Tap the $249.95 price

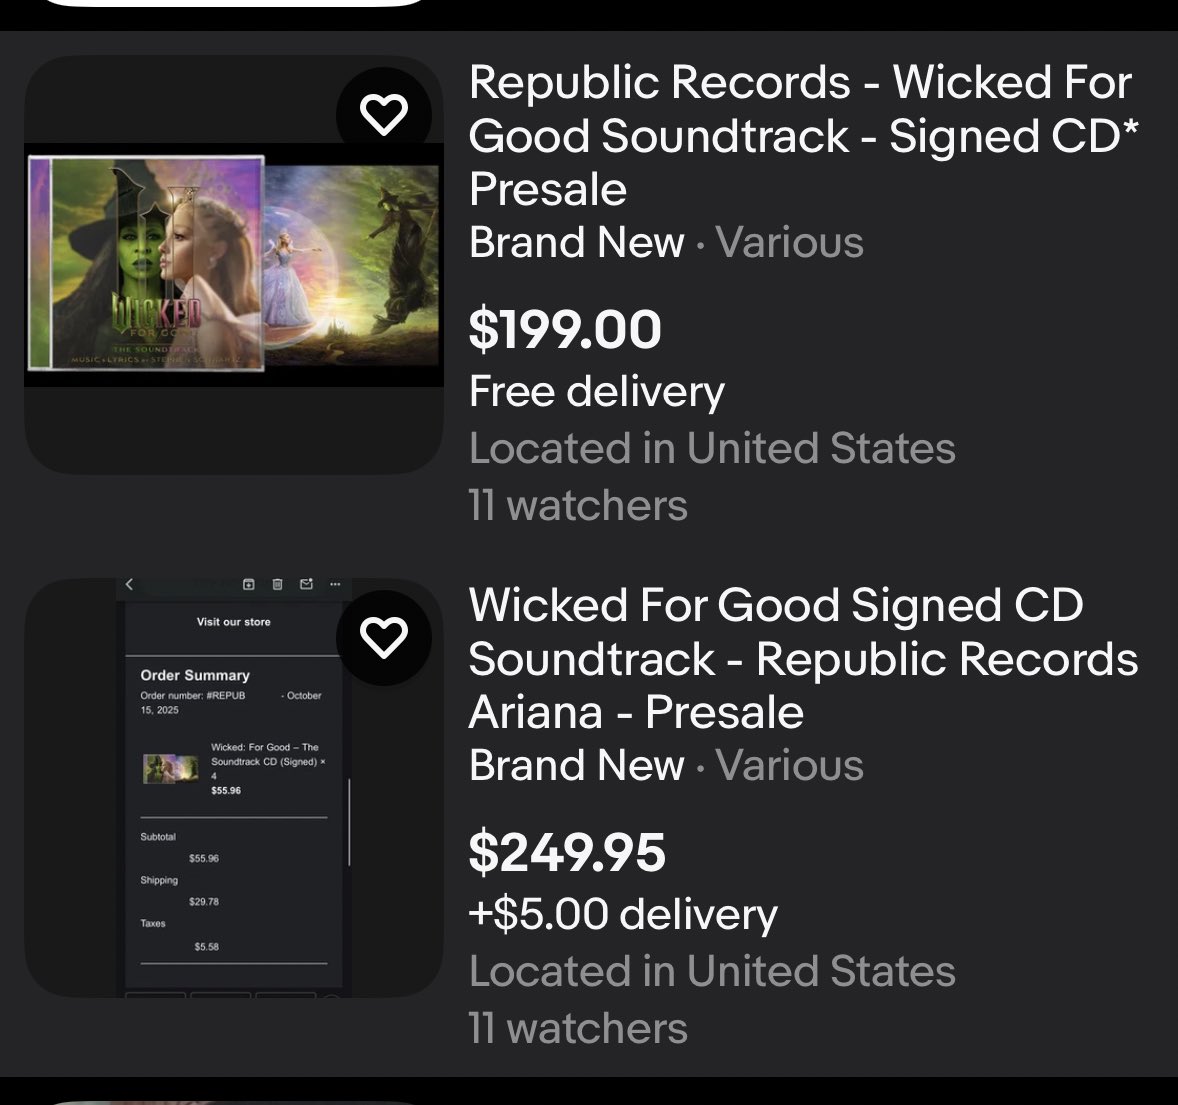pos(567,852)
